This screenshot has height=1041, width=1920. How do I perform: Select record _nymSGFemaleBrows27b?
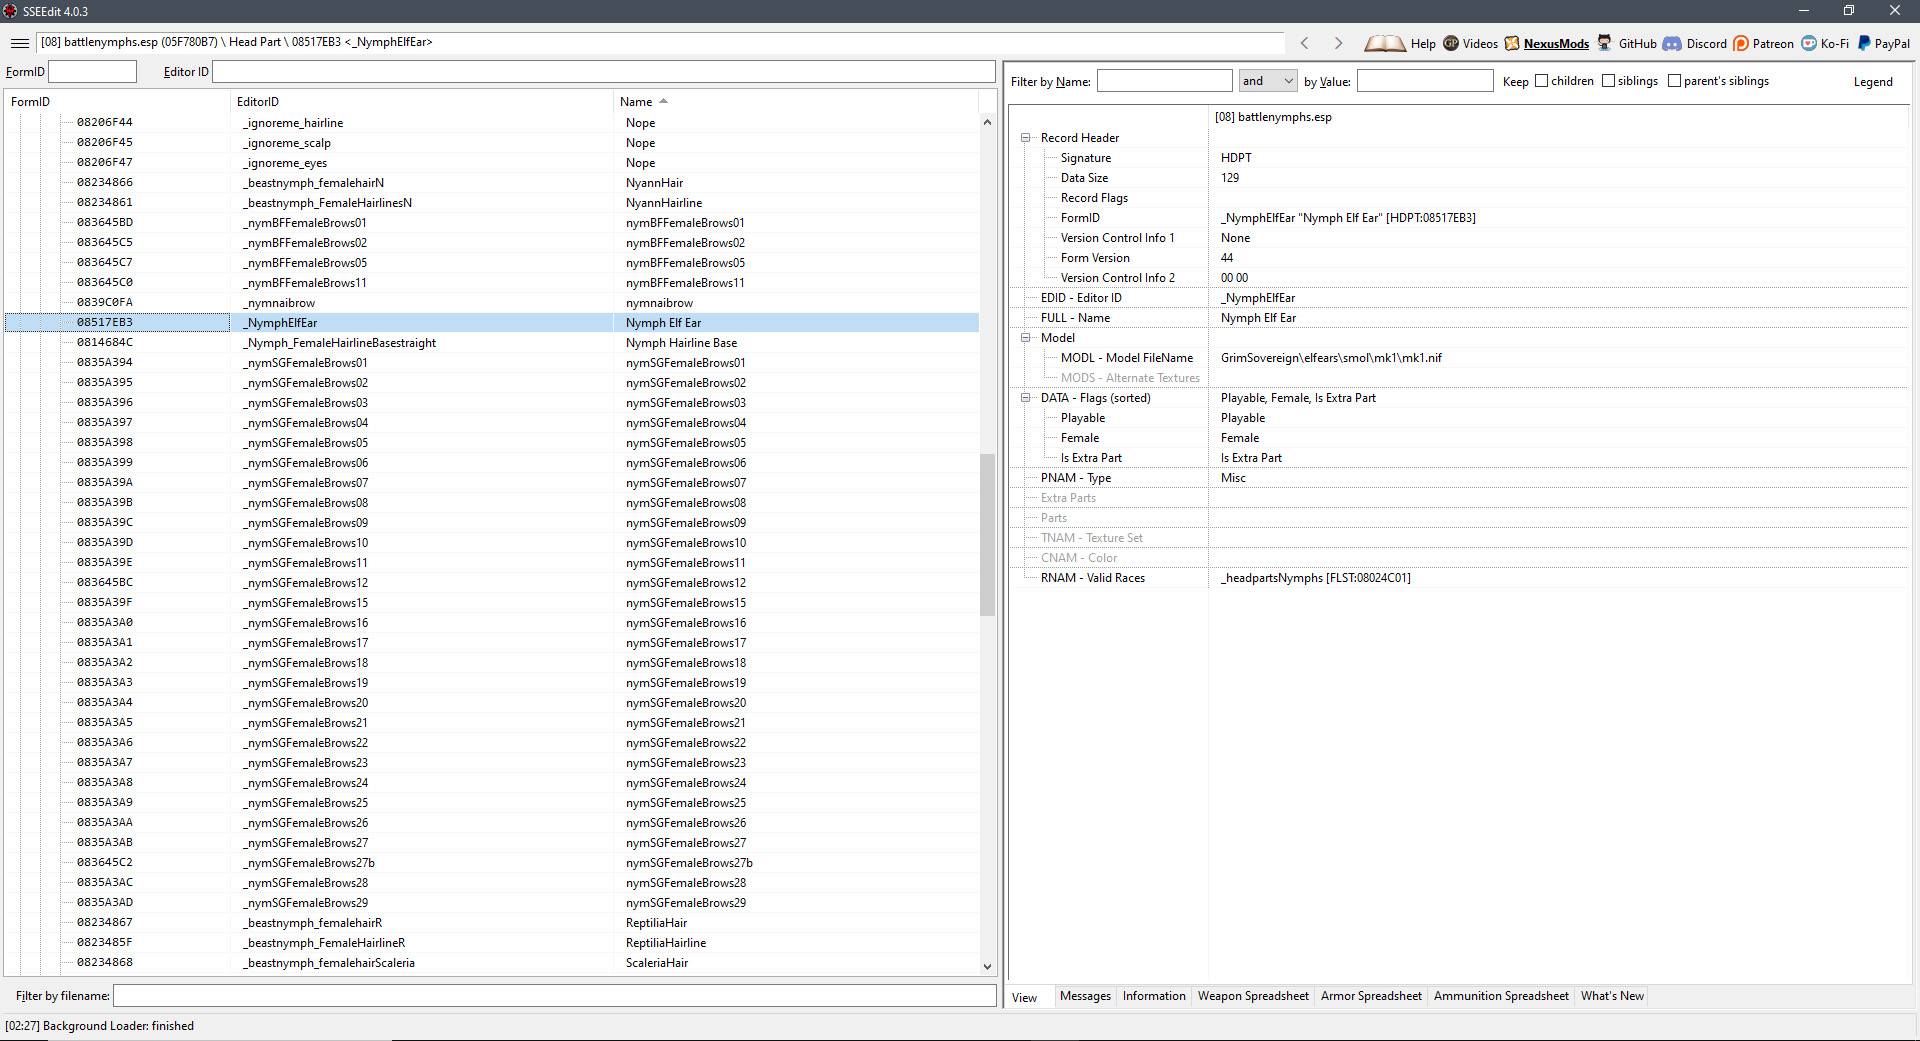492,863
